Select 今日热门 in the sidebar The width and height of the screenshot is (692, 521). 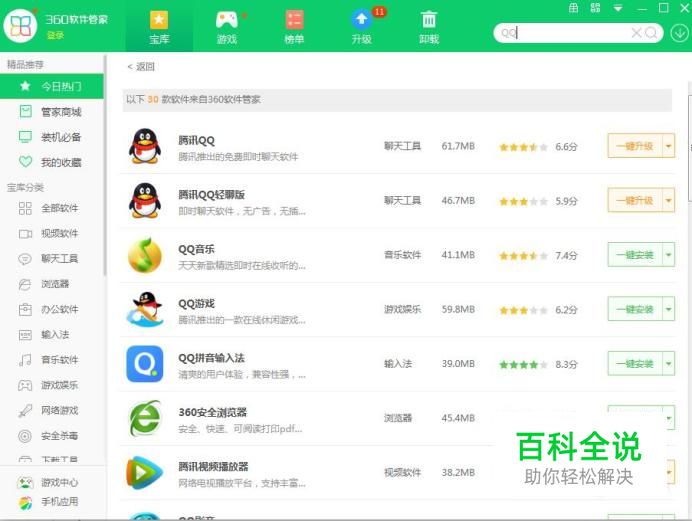click(52, 86)
